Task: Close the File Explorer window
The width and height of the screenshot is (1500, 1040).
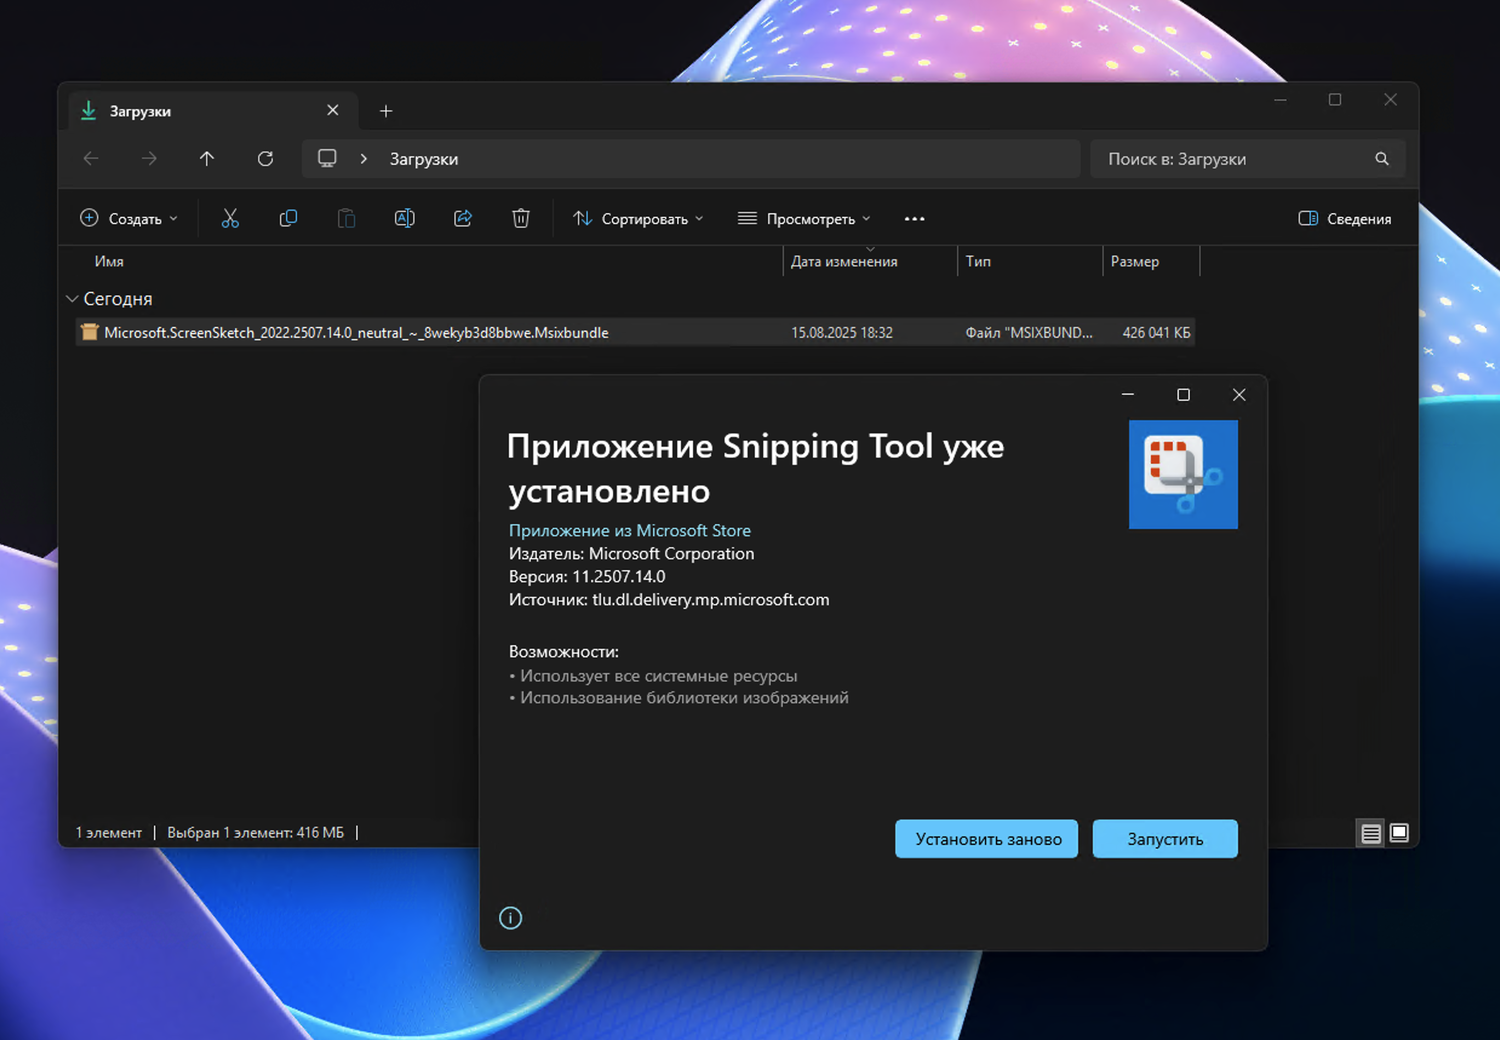Action: pos(1390,100)
